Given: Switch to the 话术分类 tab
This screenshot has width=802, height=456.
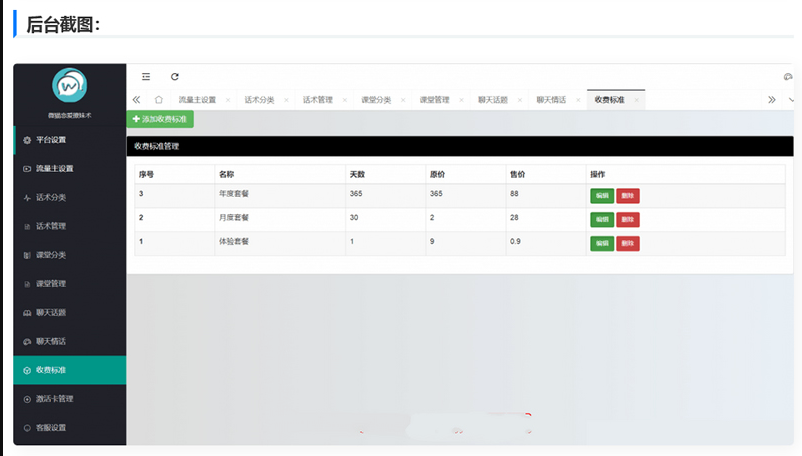Looking at the screenshot, I should click(259, 100).
